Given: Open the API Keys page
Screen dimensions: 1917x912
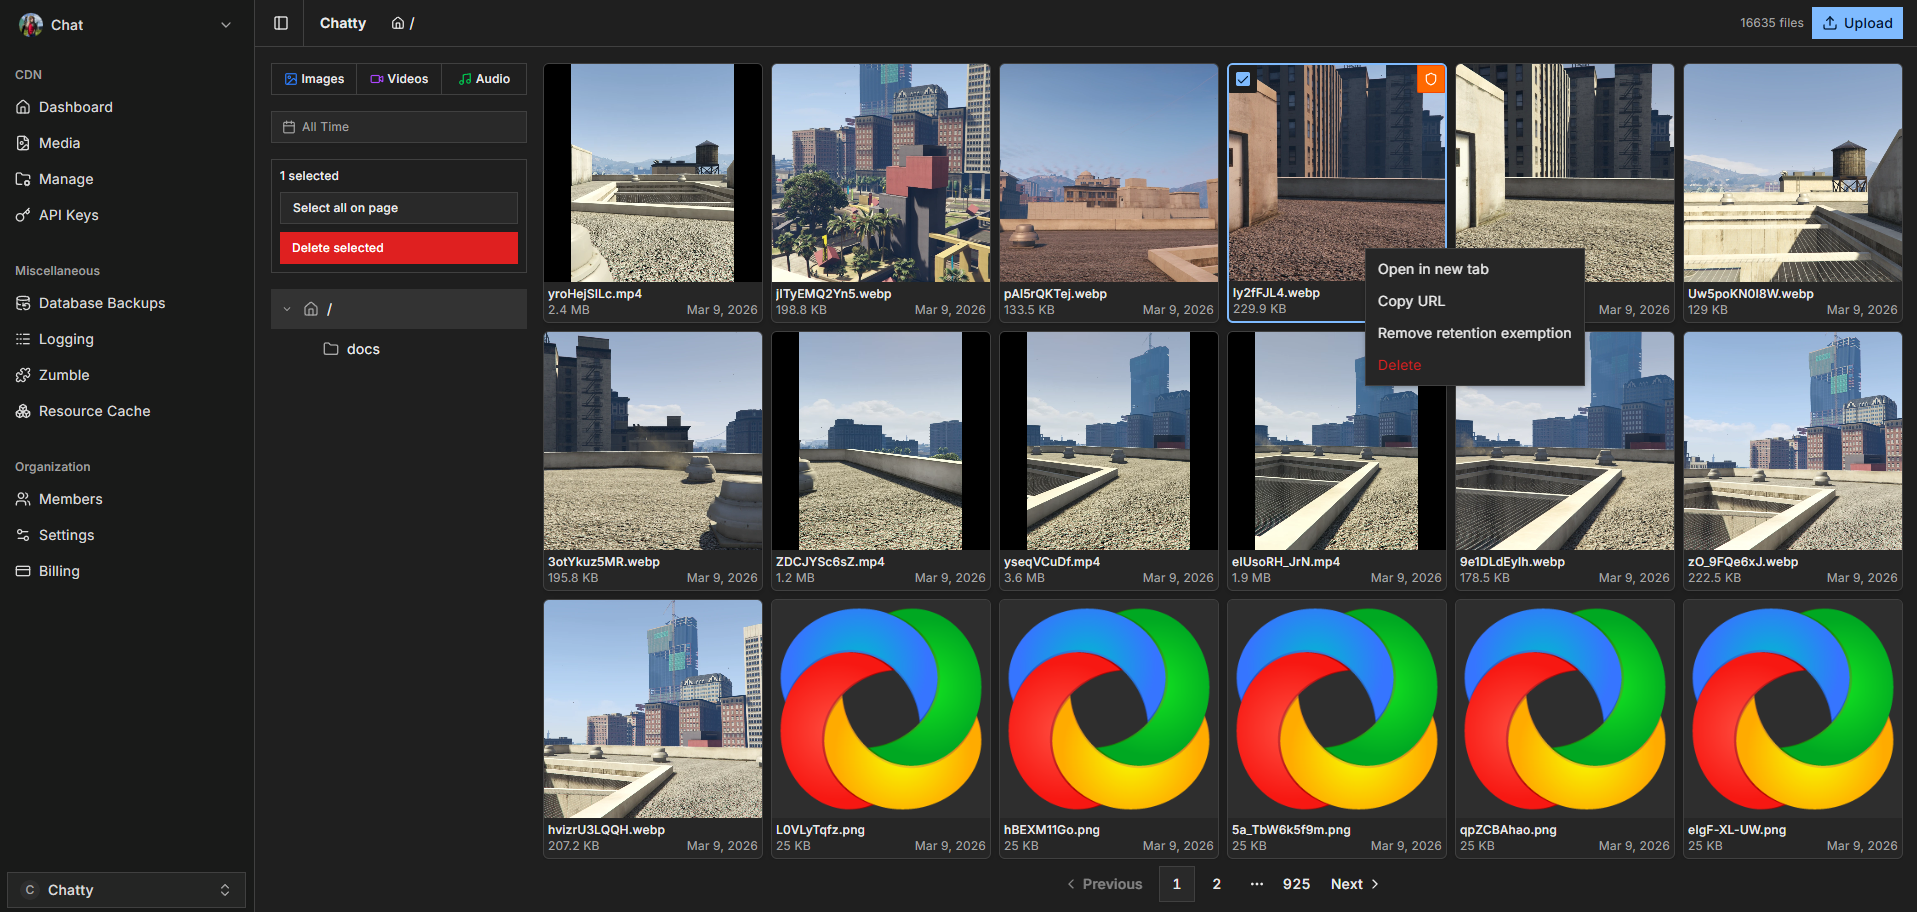Looking at the screenshot, I should coord(68,215).
